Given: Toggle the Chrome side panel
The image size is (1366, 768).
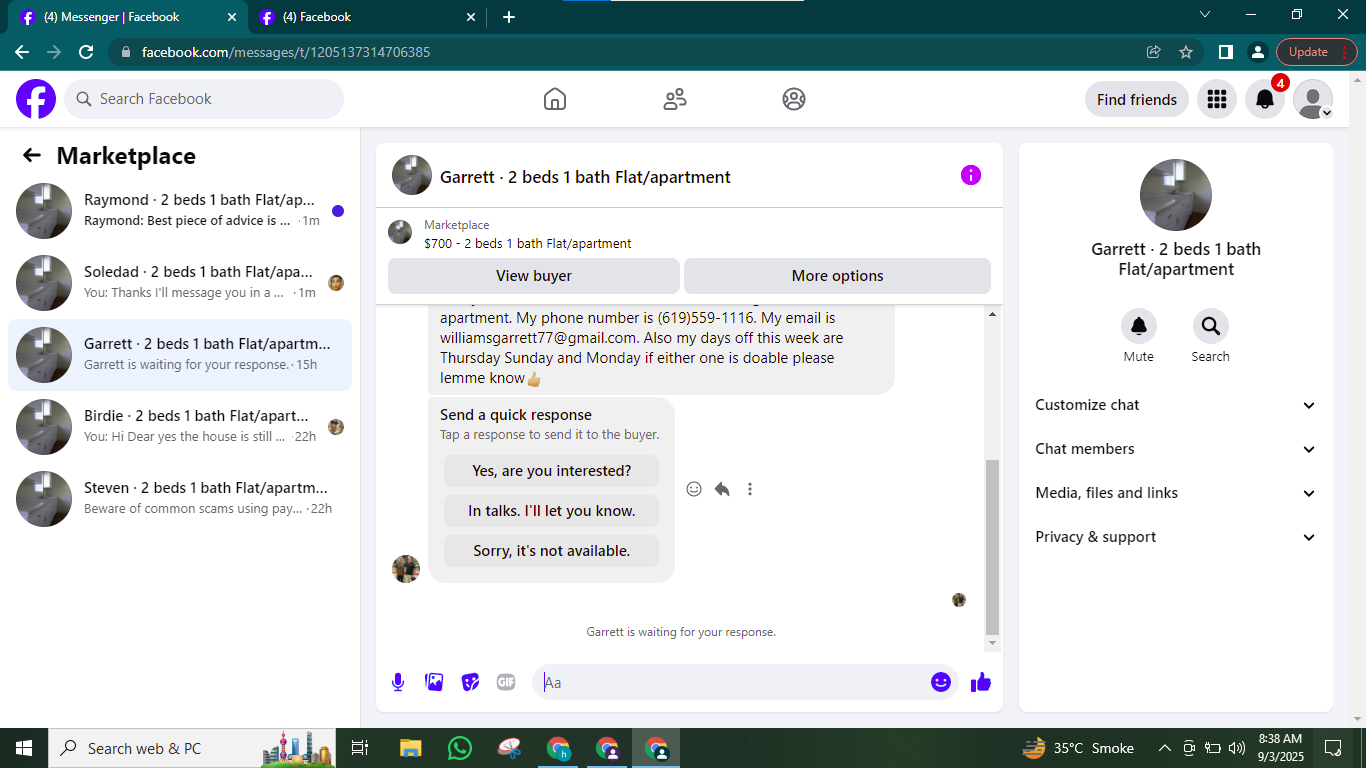Looking at the screenshot, I should [x=1226, y=52].
